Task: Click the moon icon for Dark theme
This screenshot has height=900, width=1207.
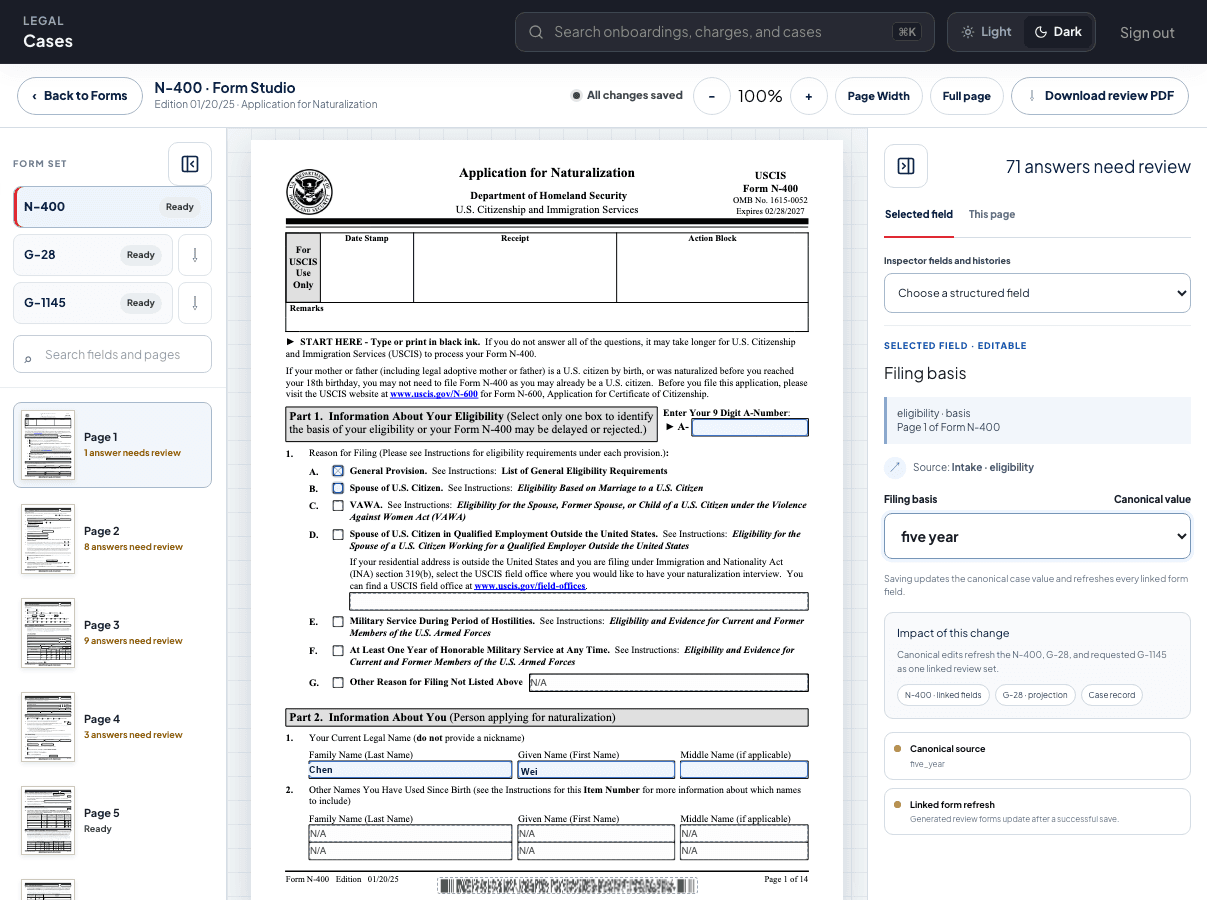Action: point(1041,32)
